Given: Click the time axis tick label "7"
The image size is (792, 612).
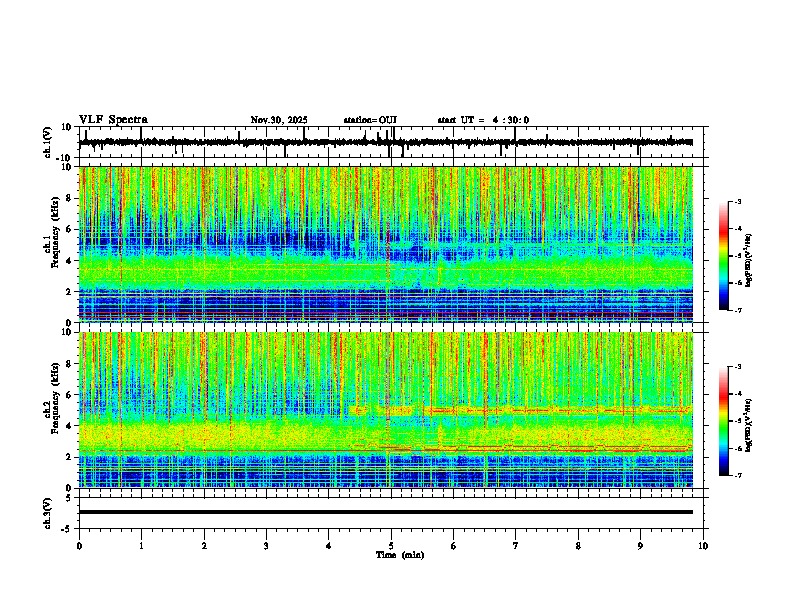Looking at the screenshot, I should [x=516, y=546].
